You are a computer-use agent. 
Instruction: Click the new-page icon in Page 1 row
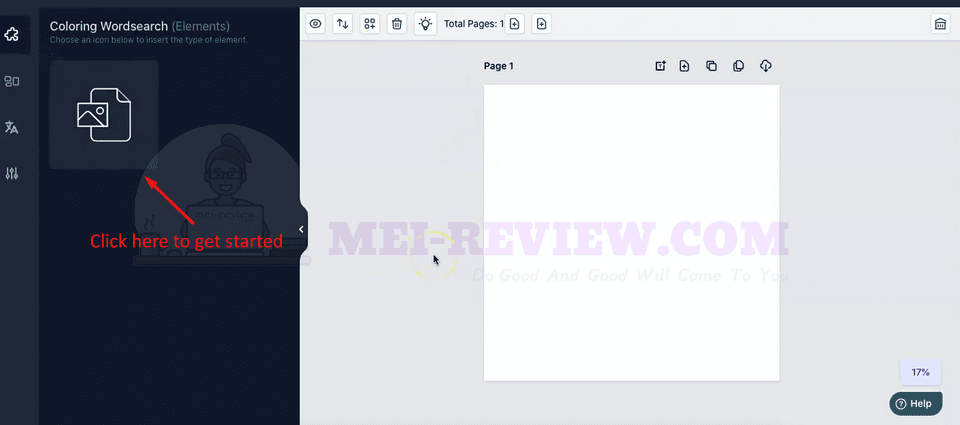684,66
